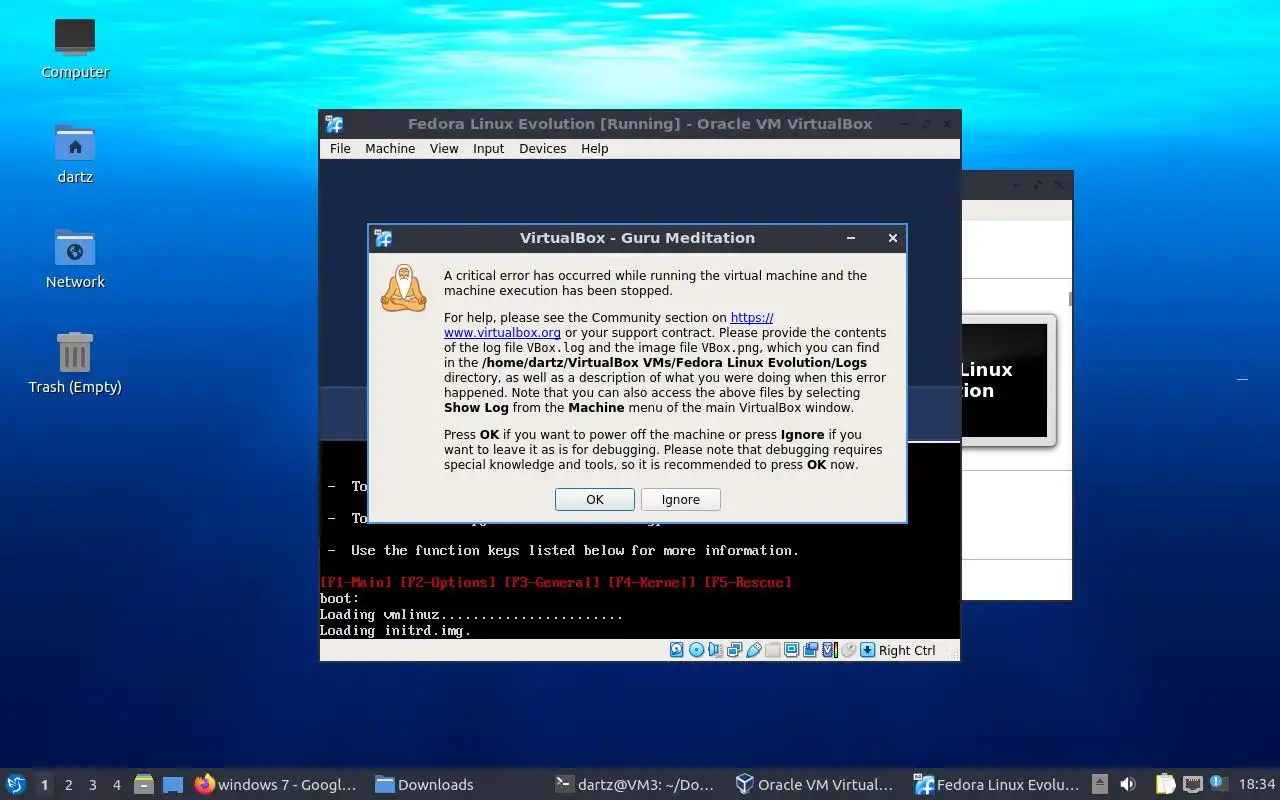The height and width of the screenshot is (800, 1280).
Task: Switch to the Firefox windows 7 taskbar entry
Action: pos(276,785)
